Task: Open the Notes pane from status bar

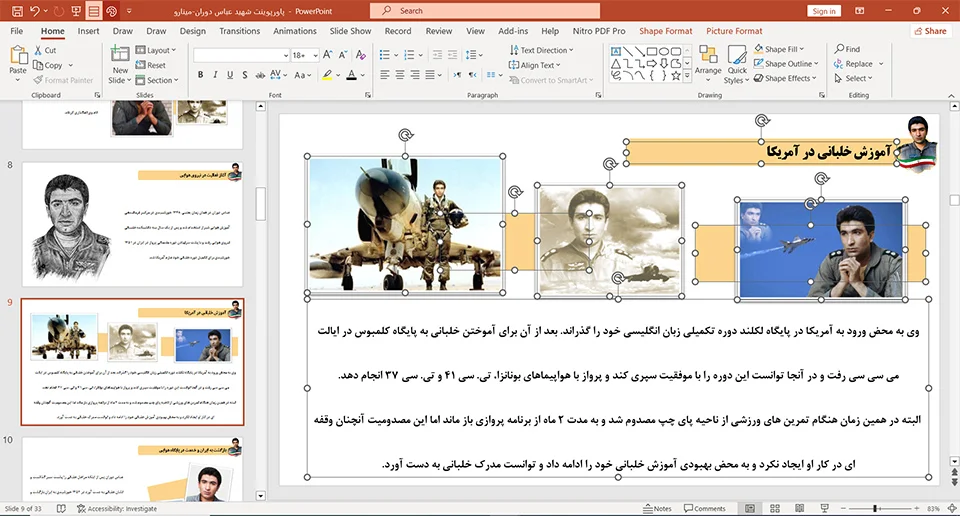Action: coord(657,508)
